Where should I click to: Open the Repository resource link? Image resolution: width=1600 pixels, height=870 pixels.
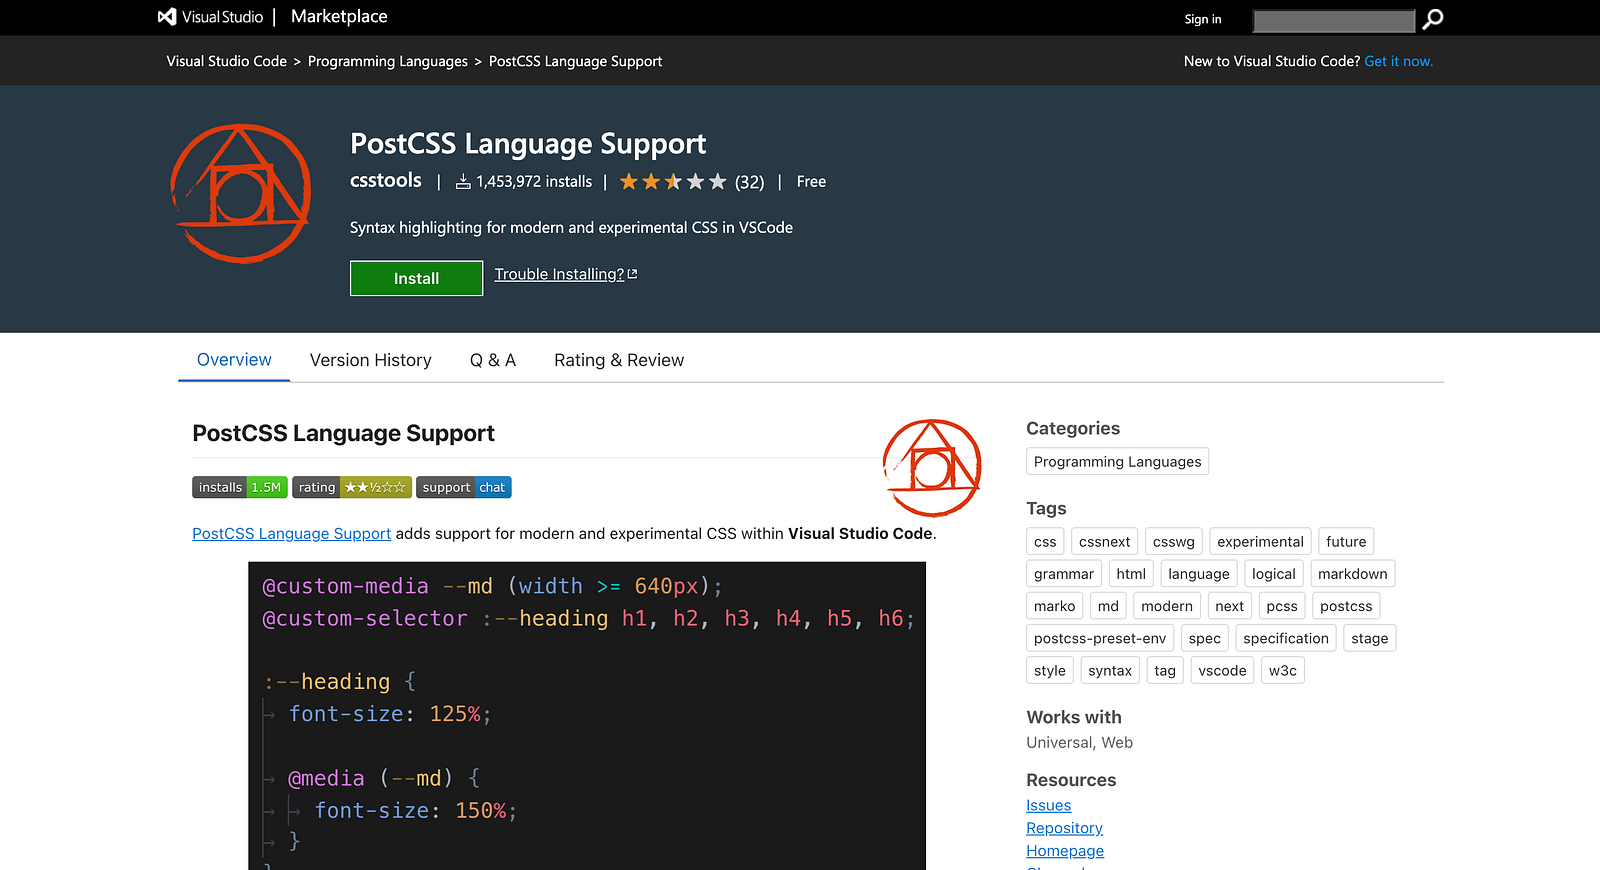point(1065,828)
